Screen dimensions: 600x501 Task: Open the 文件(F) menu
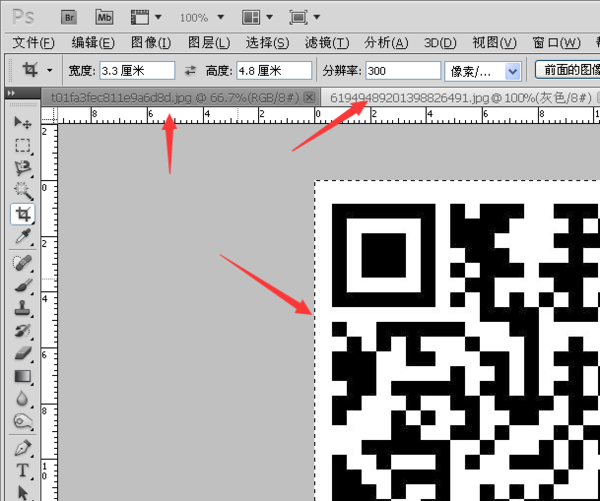pos(33,42)
